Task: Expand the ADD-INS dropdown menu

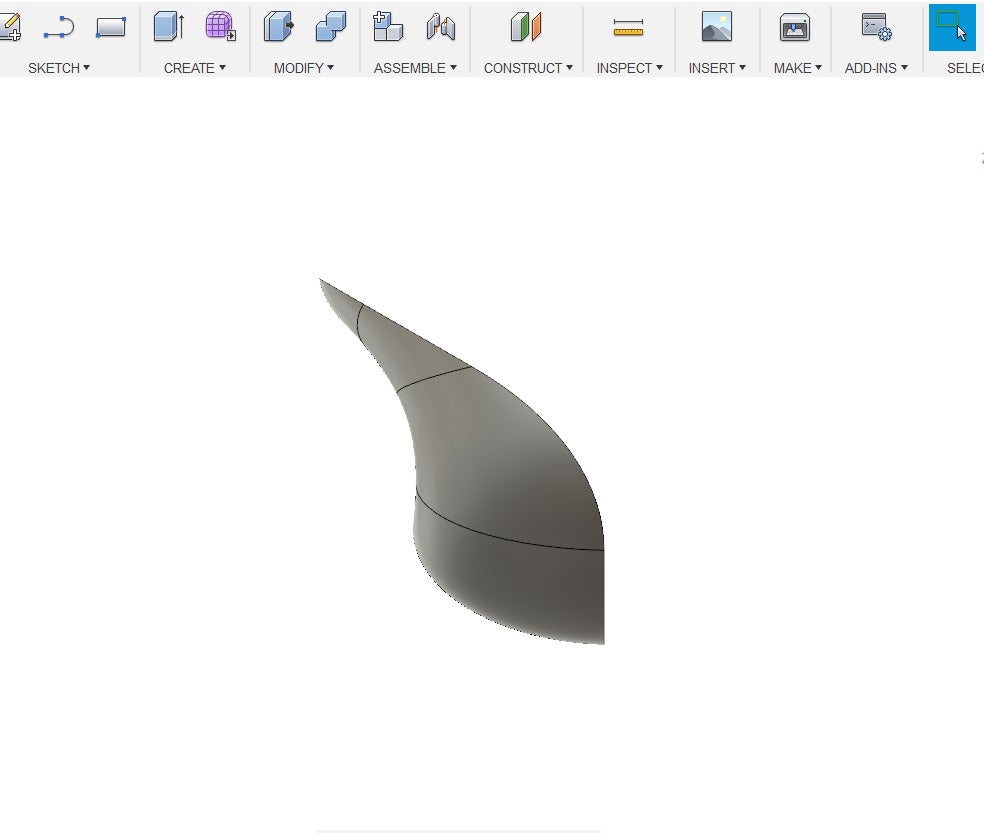Action: pos(876,68)
